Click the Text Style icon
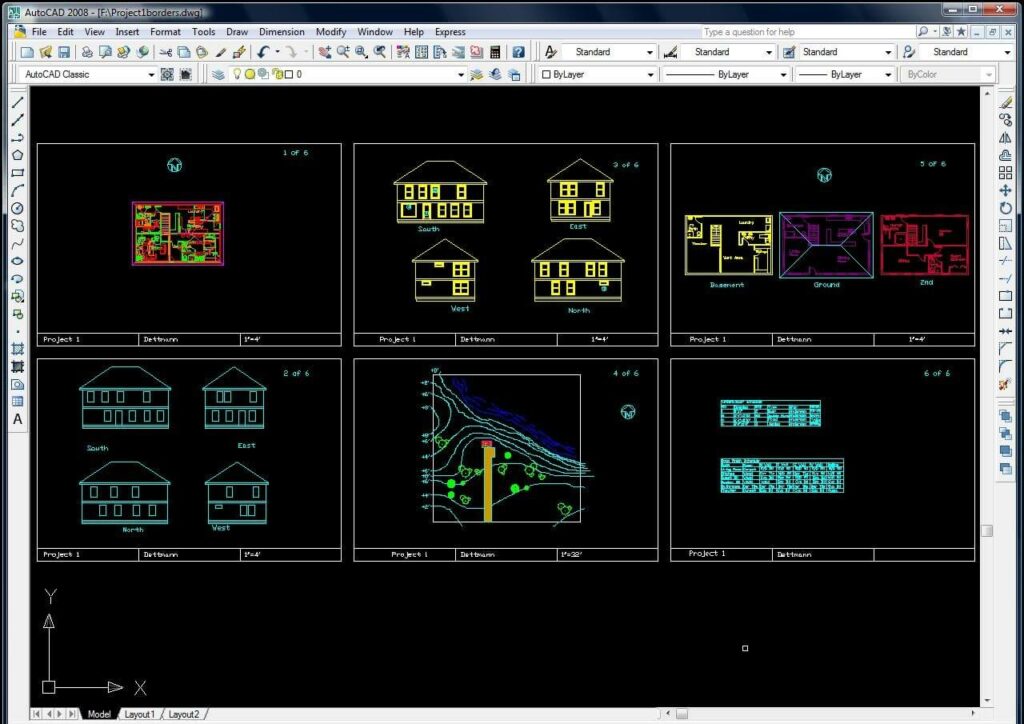This screenshot has width=1024, height=724. coord(551,52)
